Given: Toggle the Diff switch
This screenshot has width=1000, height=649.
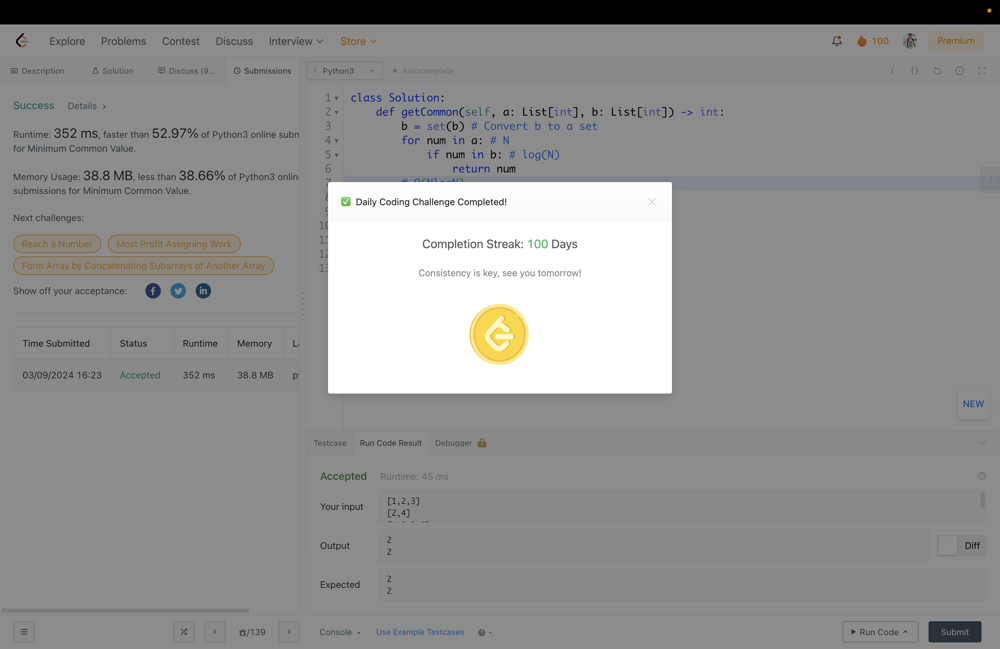Looking at the screenshot, I should click(949, 546).
